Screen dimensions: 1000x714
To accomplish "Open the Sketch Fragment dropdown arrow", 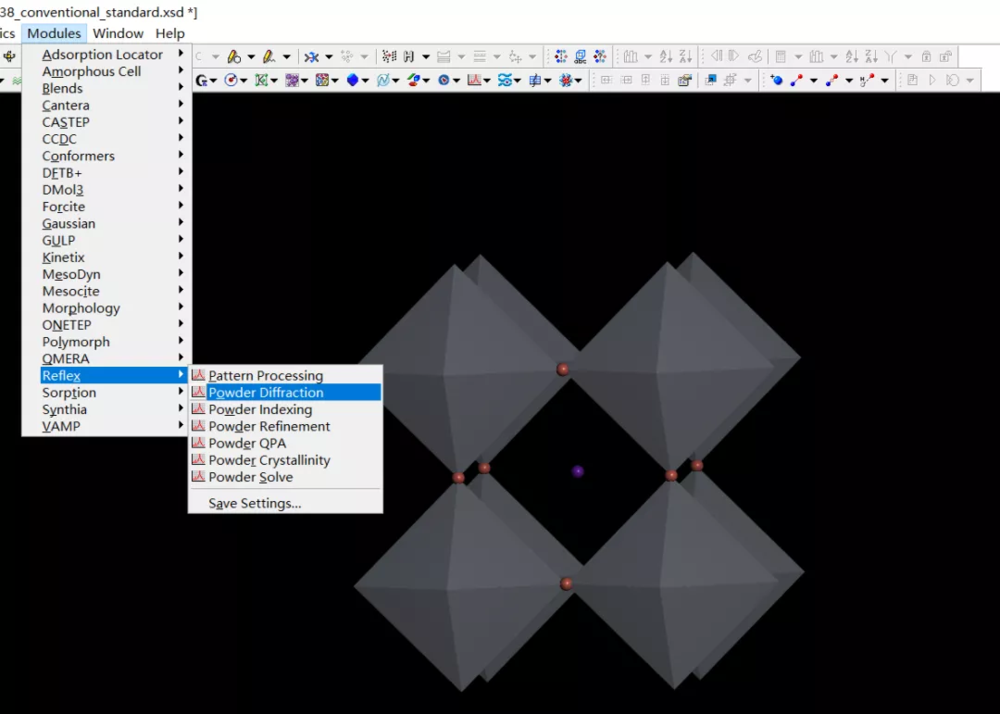I will (x=286, y=57).
